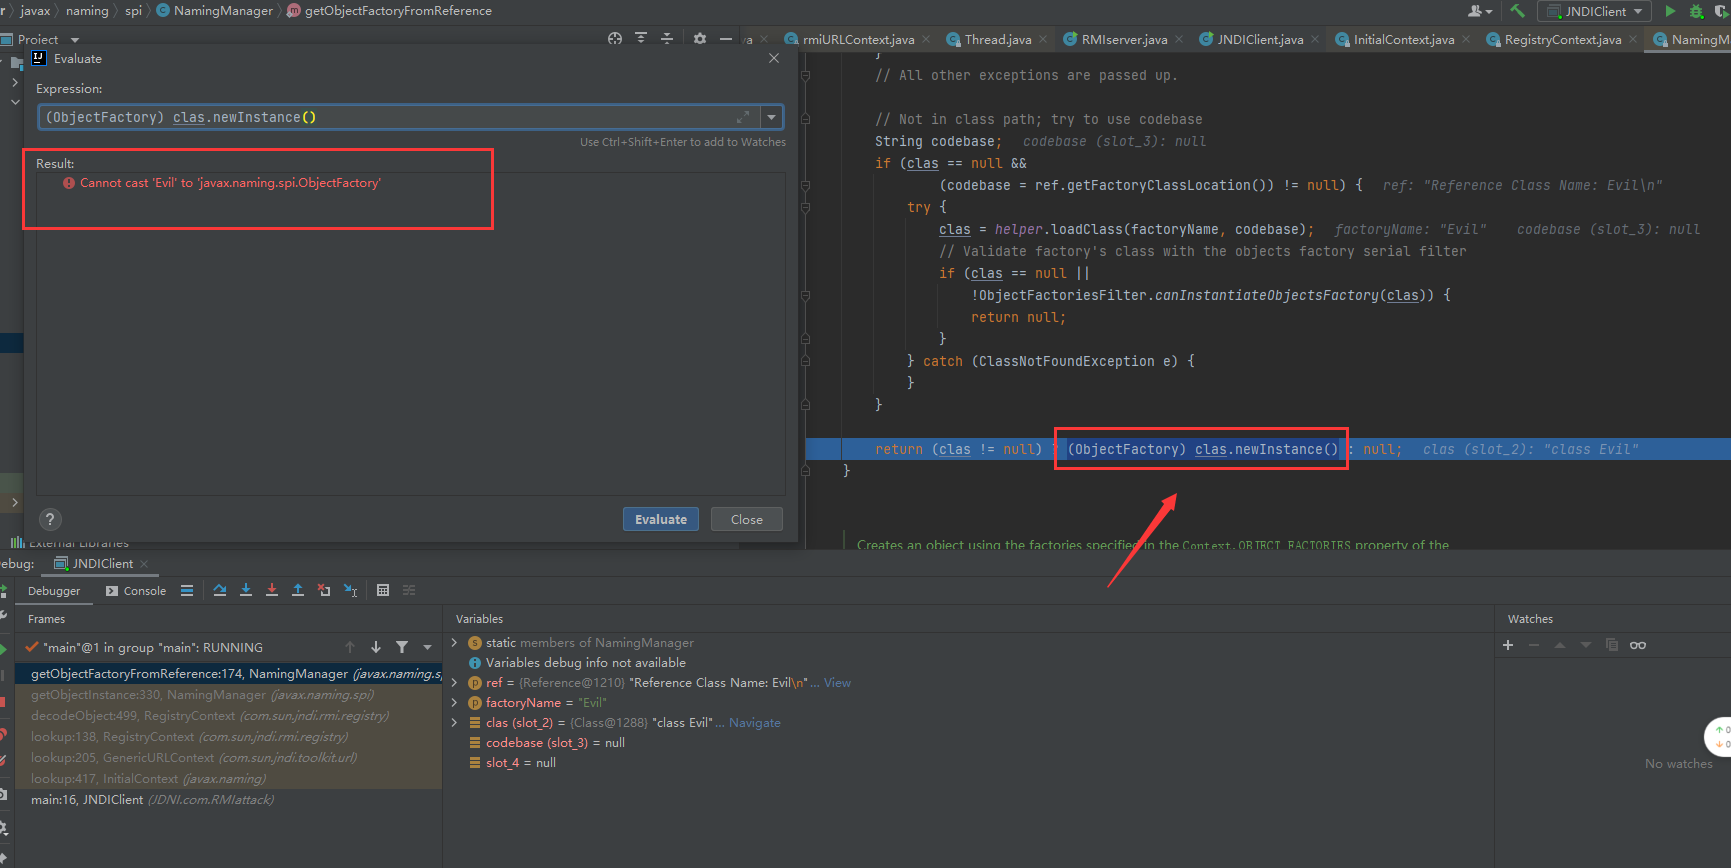Open Evaluate Expression calculator icon
The height and width of the screenshot is (868, 1731).
[x=383, y=591]
